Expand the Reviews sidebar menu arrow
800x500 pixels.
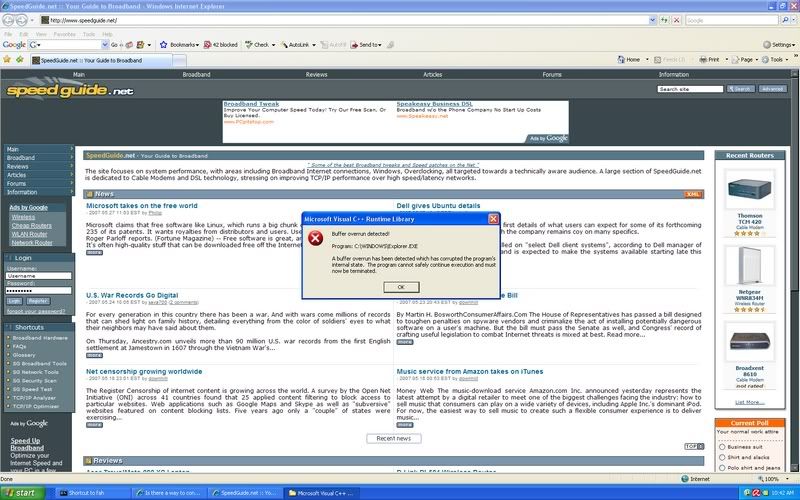click(x=71, y=166)
